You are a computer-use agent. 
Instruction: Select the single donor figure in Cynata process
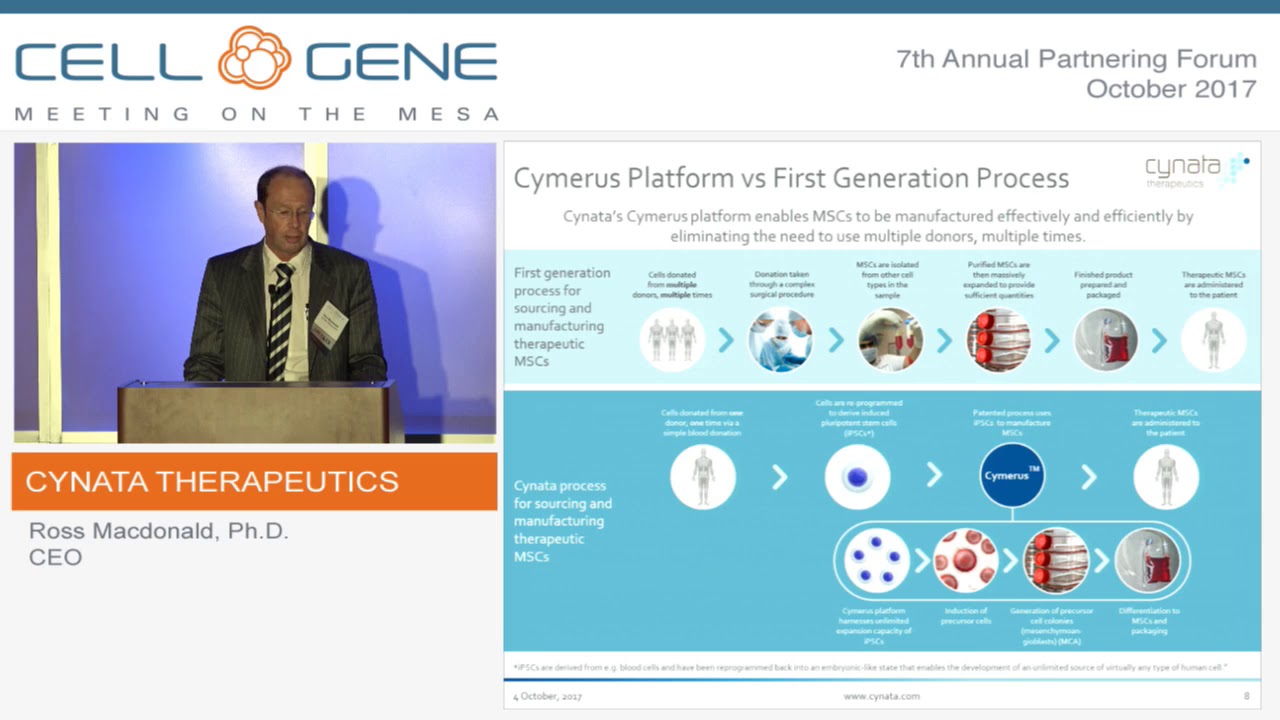click(x=703, y=476)
